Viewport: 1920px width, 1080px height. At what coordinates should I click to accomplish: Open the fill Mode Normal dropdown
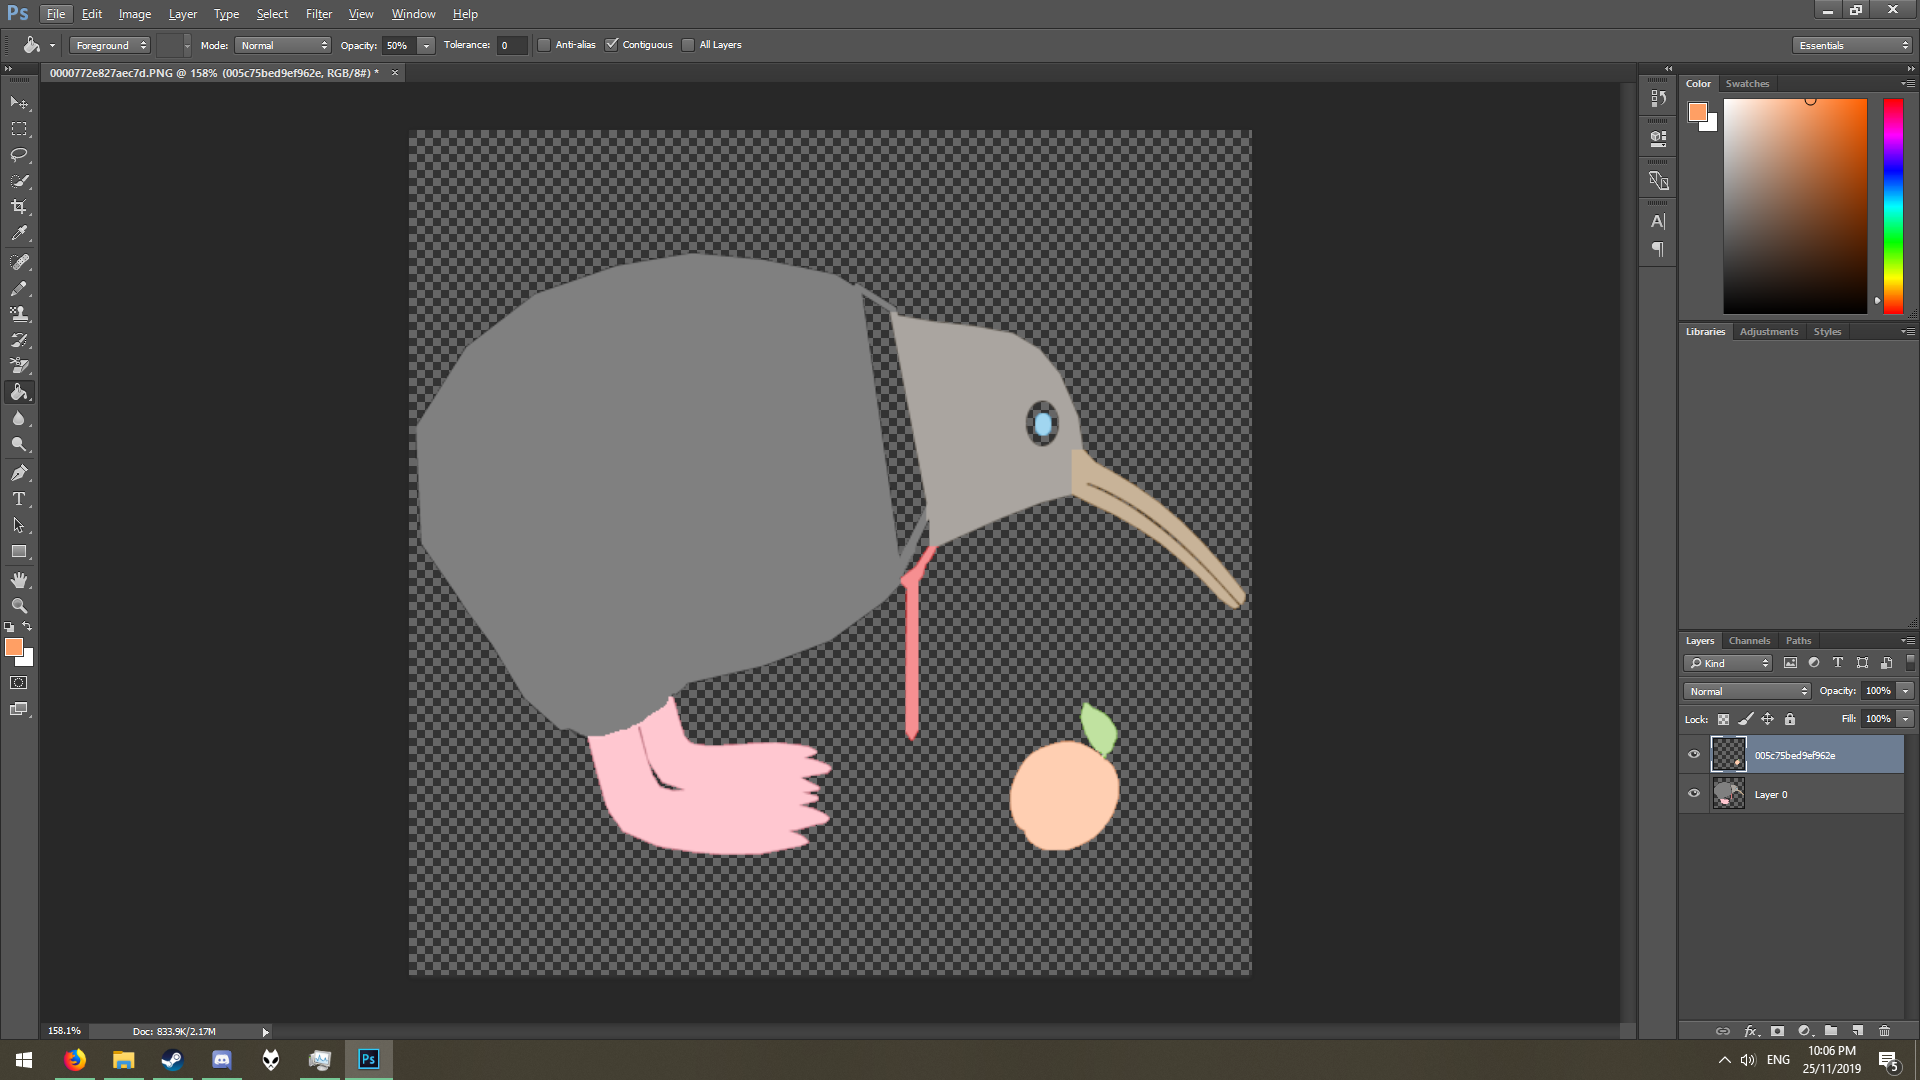[284, 45]
